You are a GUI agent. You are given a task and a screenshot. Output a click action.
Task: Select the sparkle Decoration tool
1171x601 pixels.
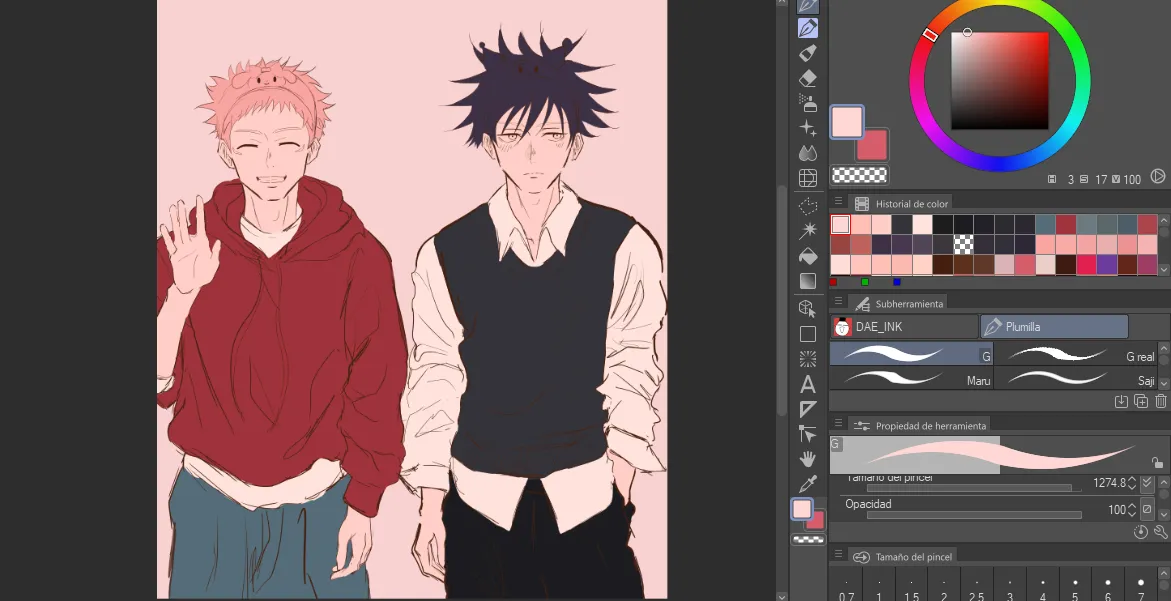(x=807, y=128)
